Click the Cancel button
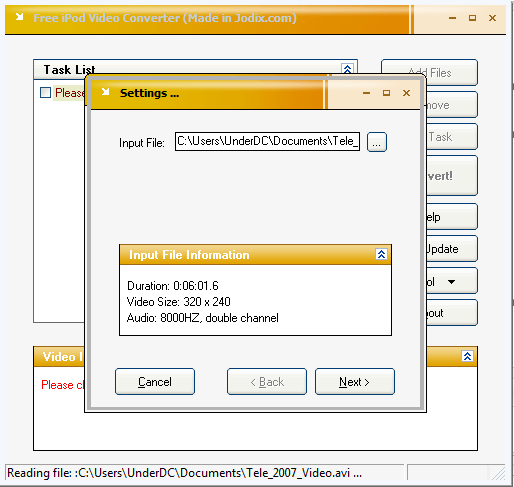514x487 pixels. point(155,382)
